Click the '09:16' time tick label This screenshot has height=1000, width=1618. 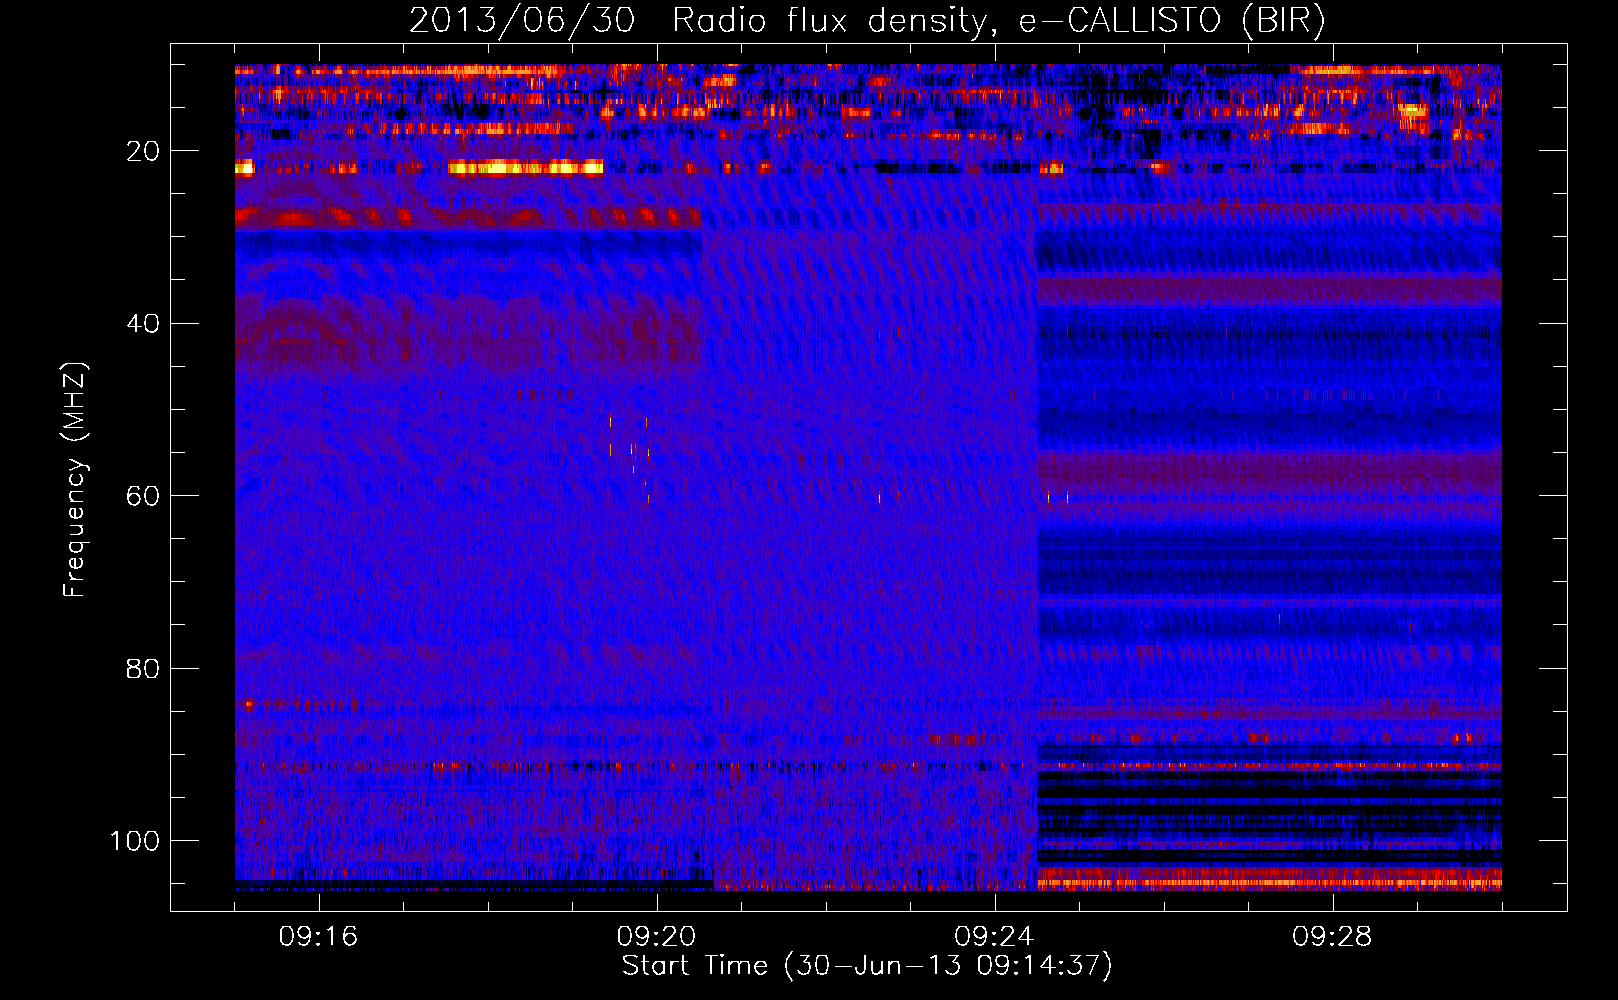click(x=318, y=937)
